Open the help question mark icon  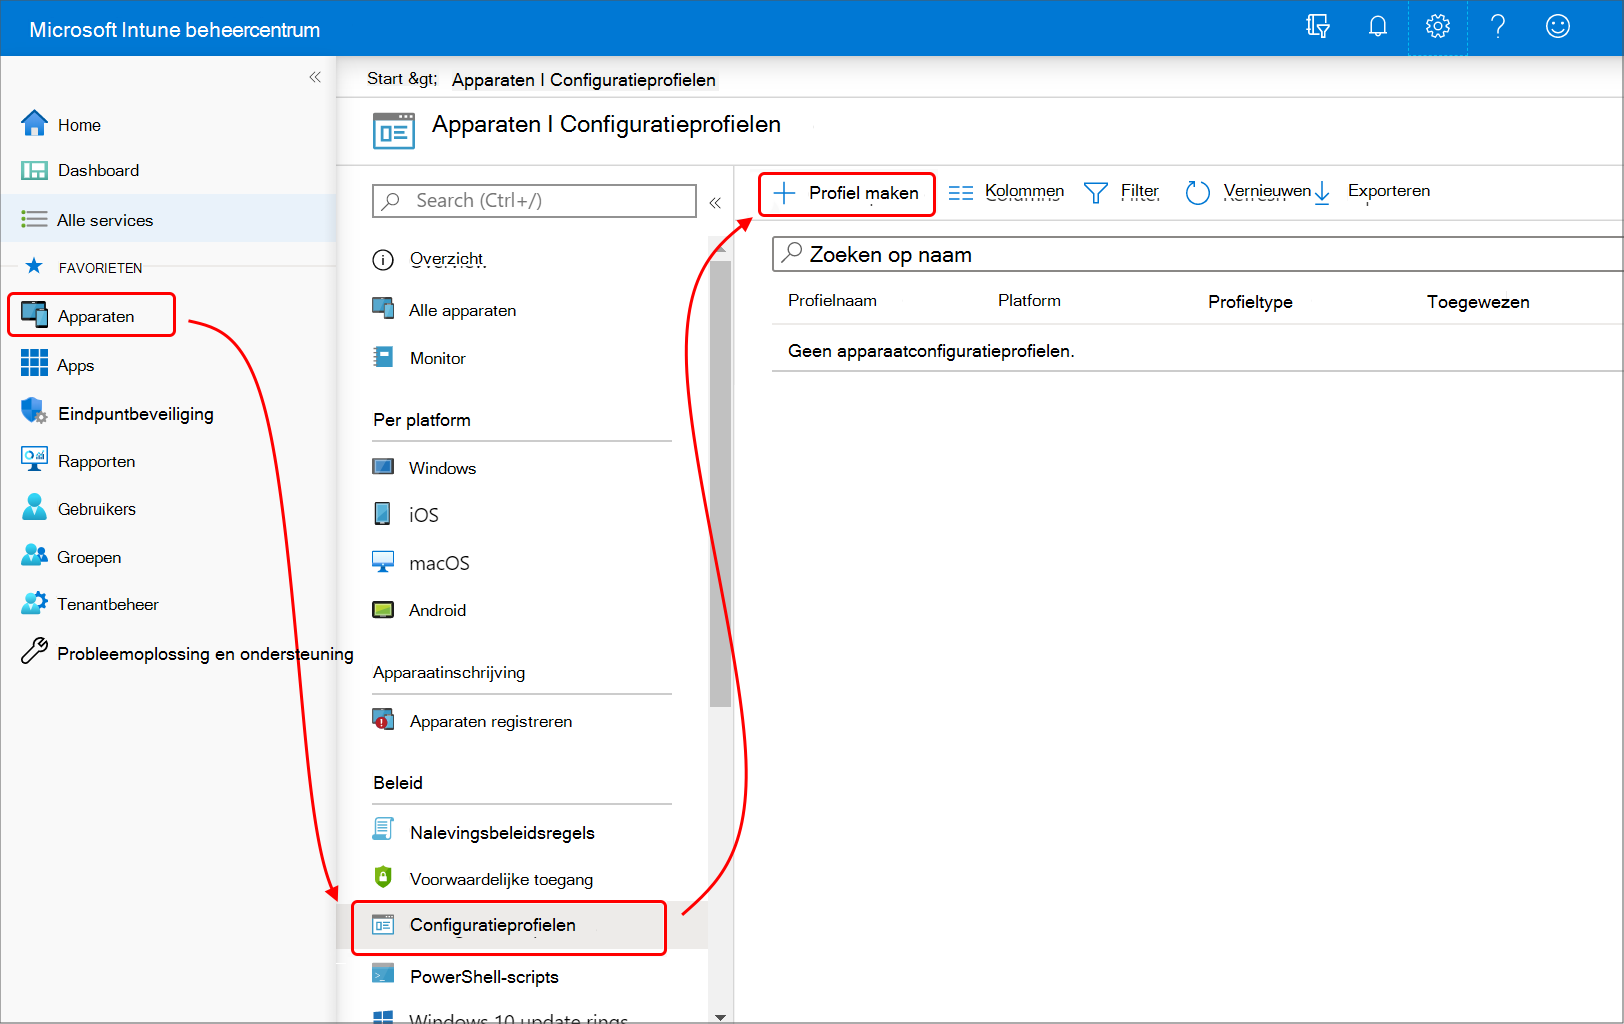[x=1498, y=27]
